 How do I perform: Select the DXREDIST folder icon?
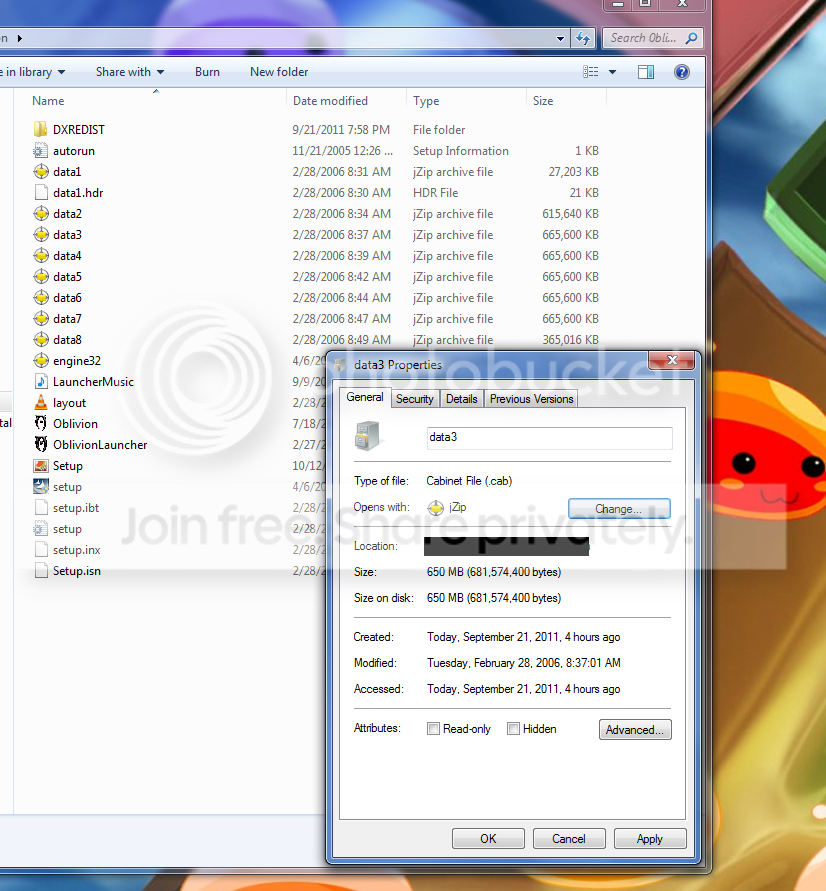pyautogui.click(x=40, y=130)
